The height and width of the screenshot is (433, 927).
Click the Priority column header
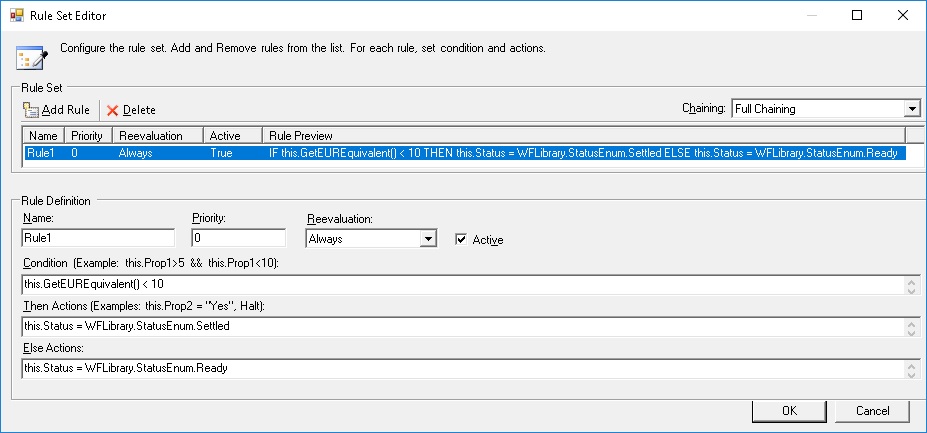pyautogui.click(x=87, y=136)
